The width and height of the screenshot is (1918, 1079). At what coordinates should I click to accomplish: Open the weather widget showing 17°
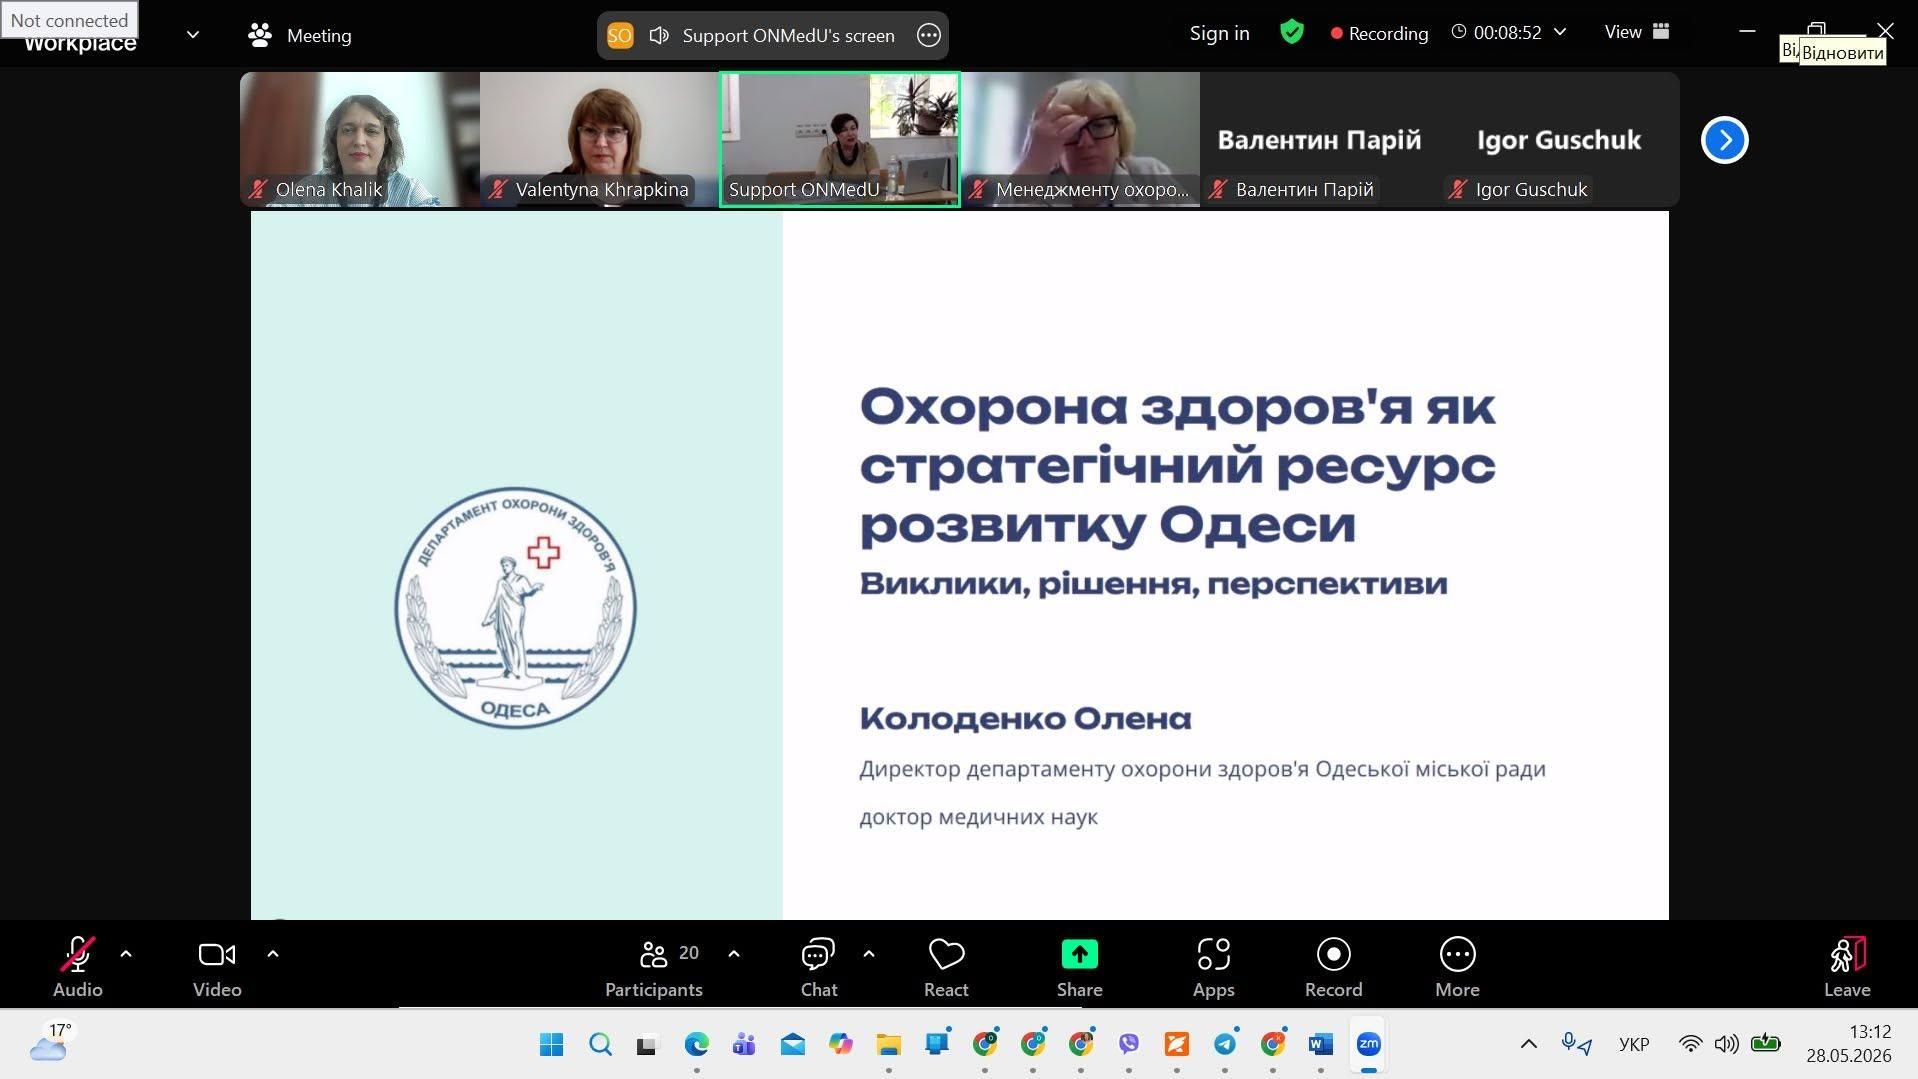(x=51, y=1042)
